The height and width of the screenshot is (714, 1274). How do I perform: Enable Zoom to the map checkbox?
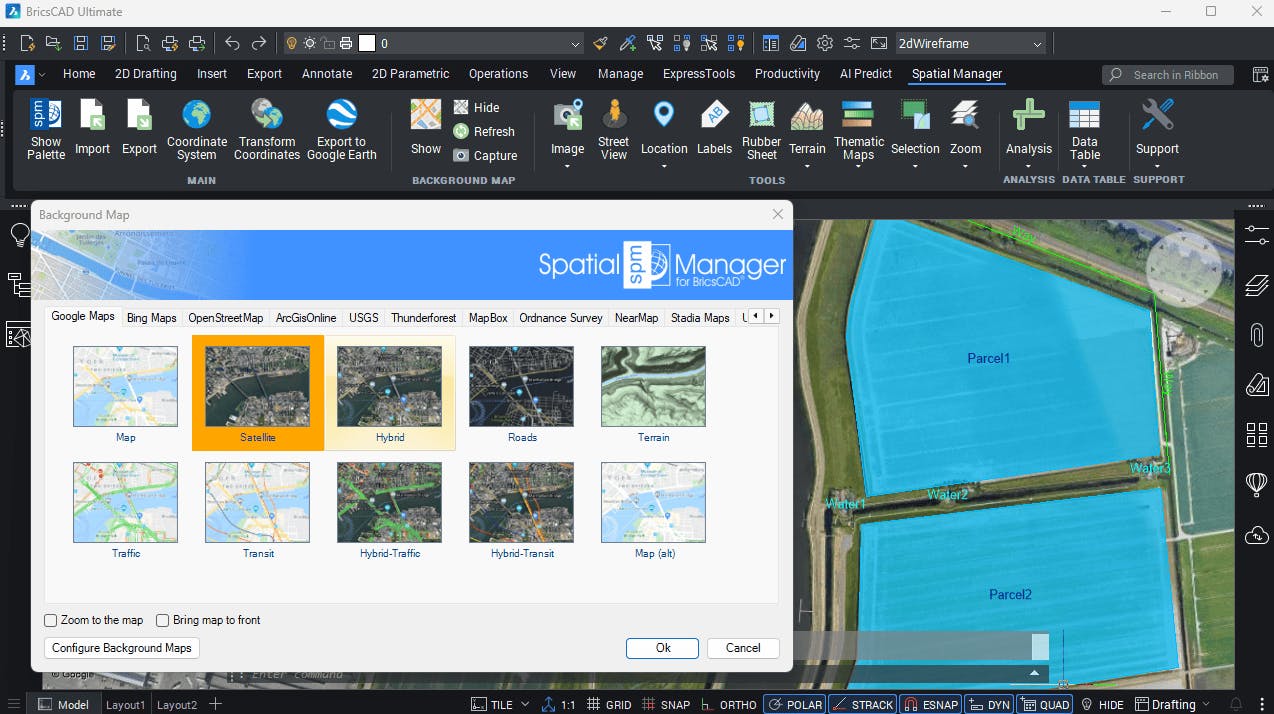[x=51, y=620]
